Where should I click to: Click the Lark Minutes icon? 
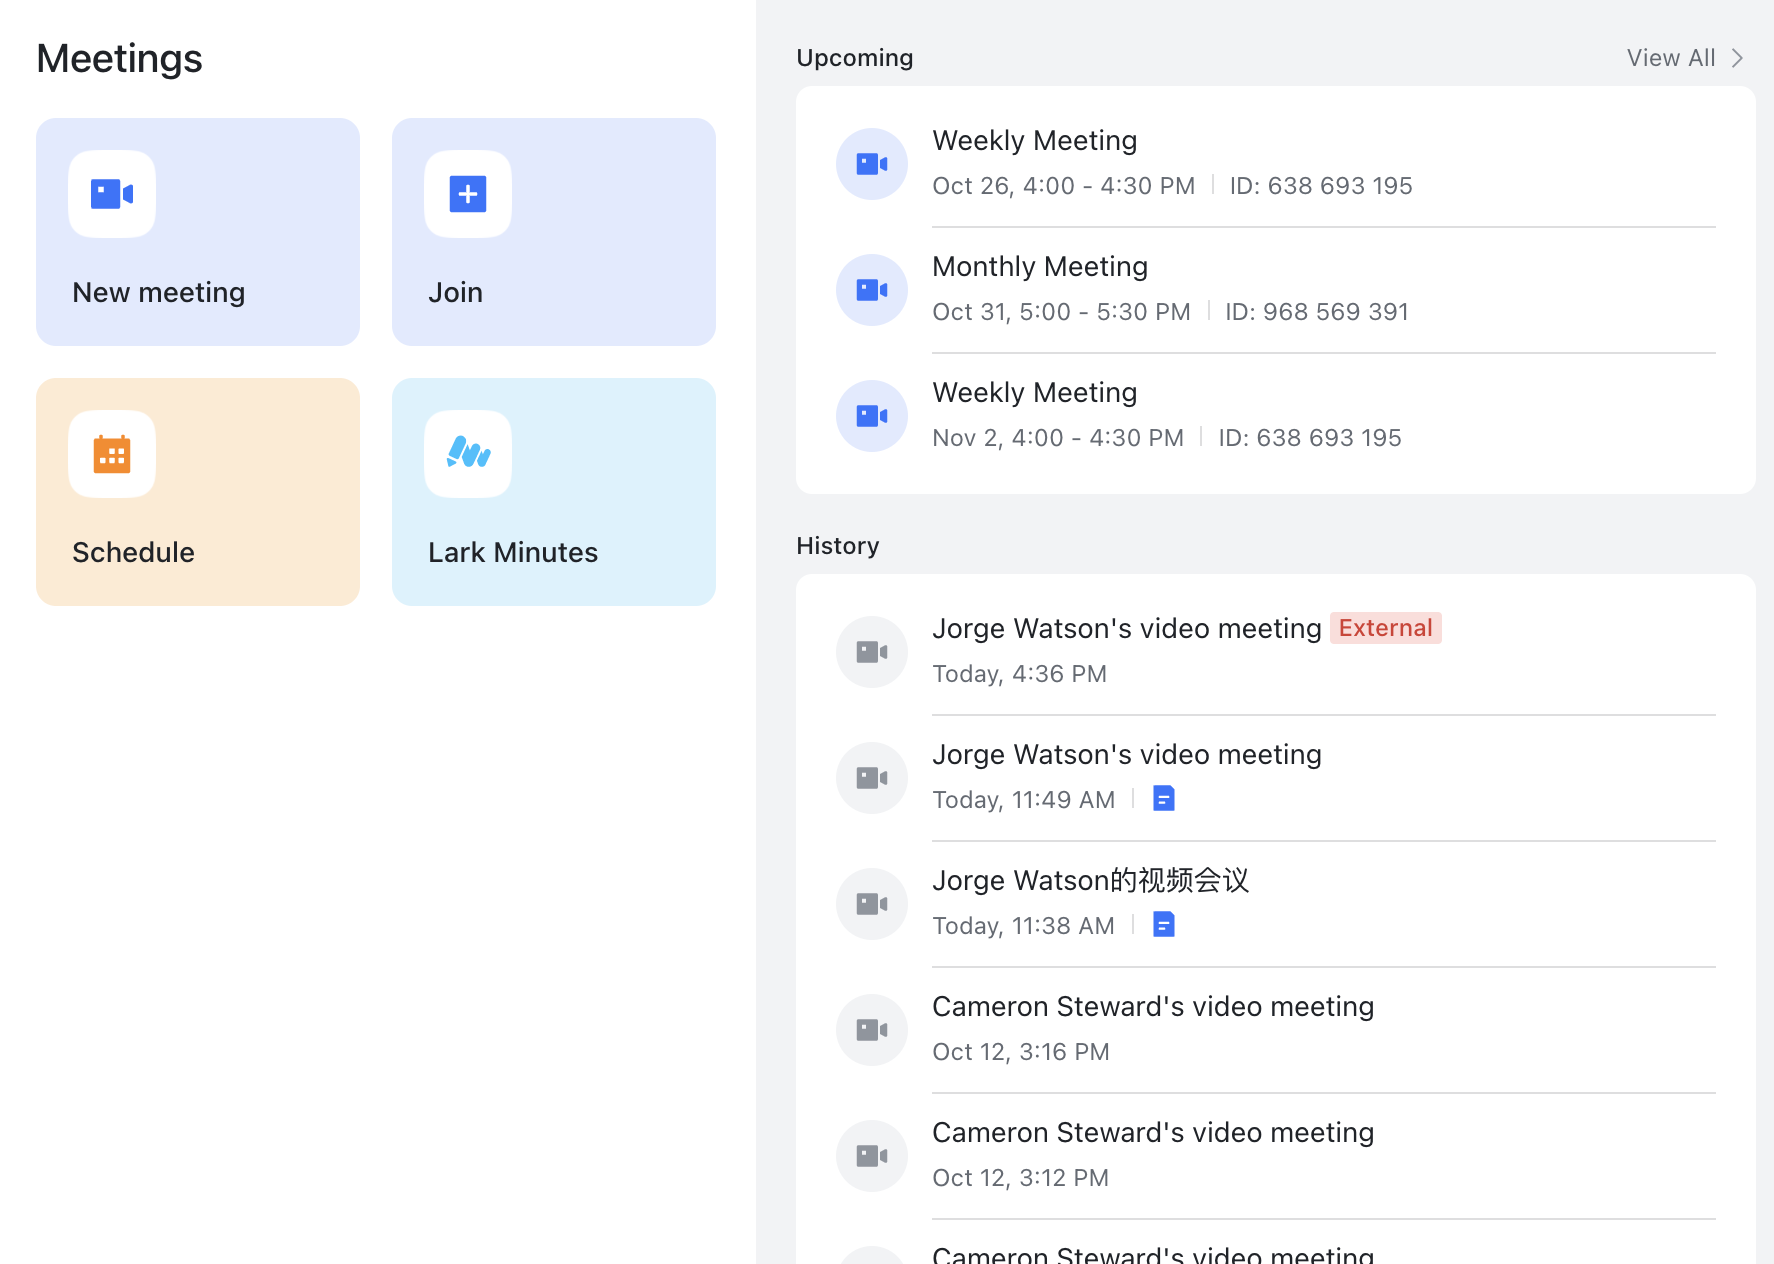coord(466,454)
